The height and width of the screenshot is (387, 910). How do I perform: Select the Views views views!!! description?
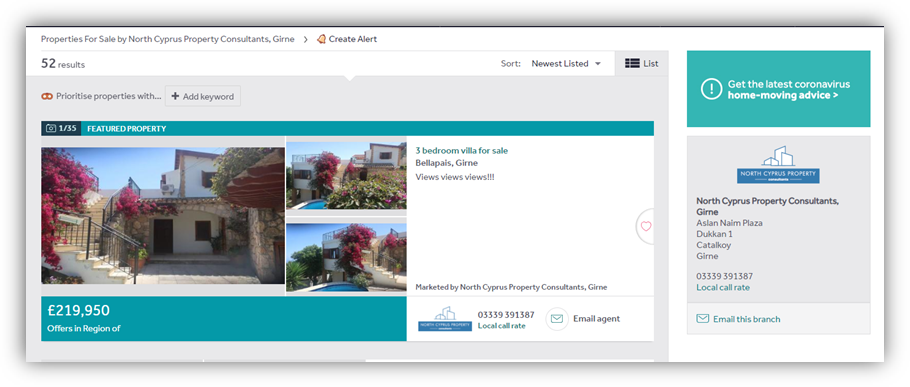(454, 177)
